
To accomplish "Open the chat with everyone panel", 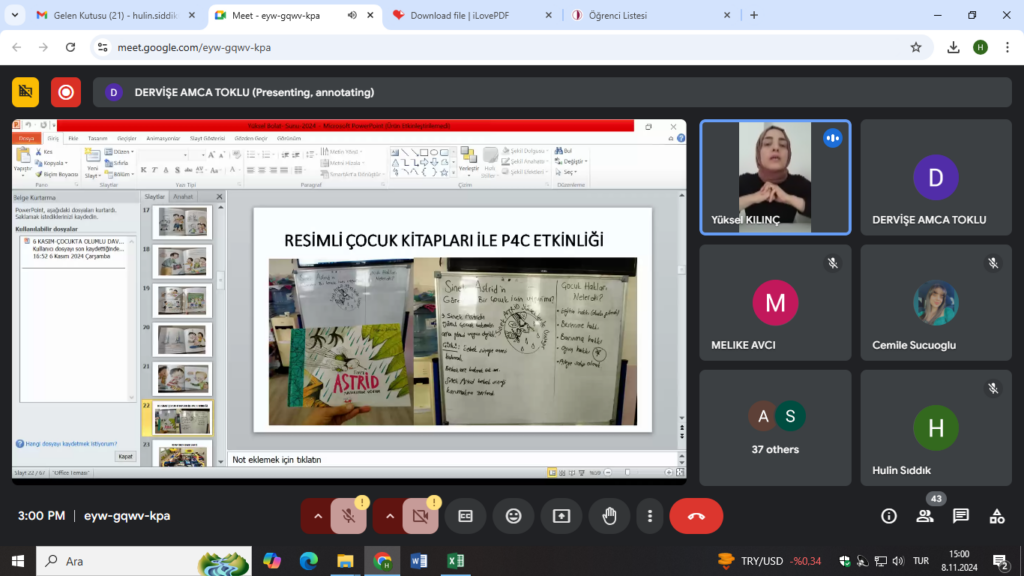I will (960, 516).
